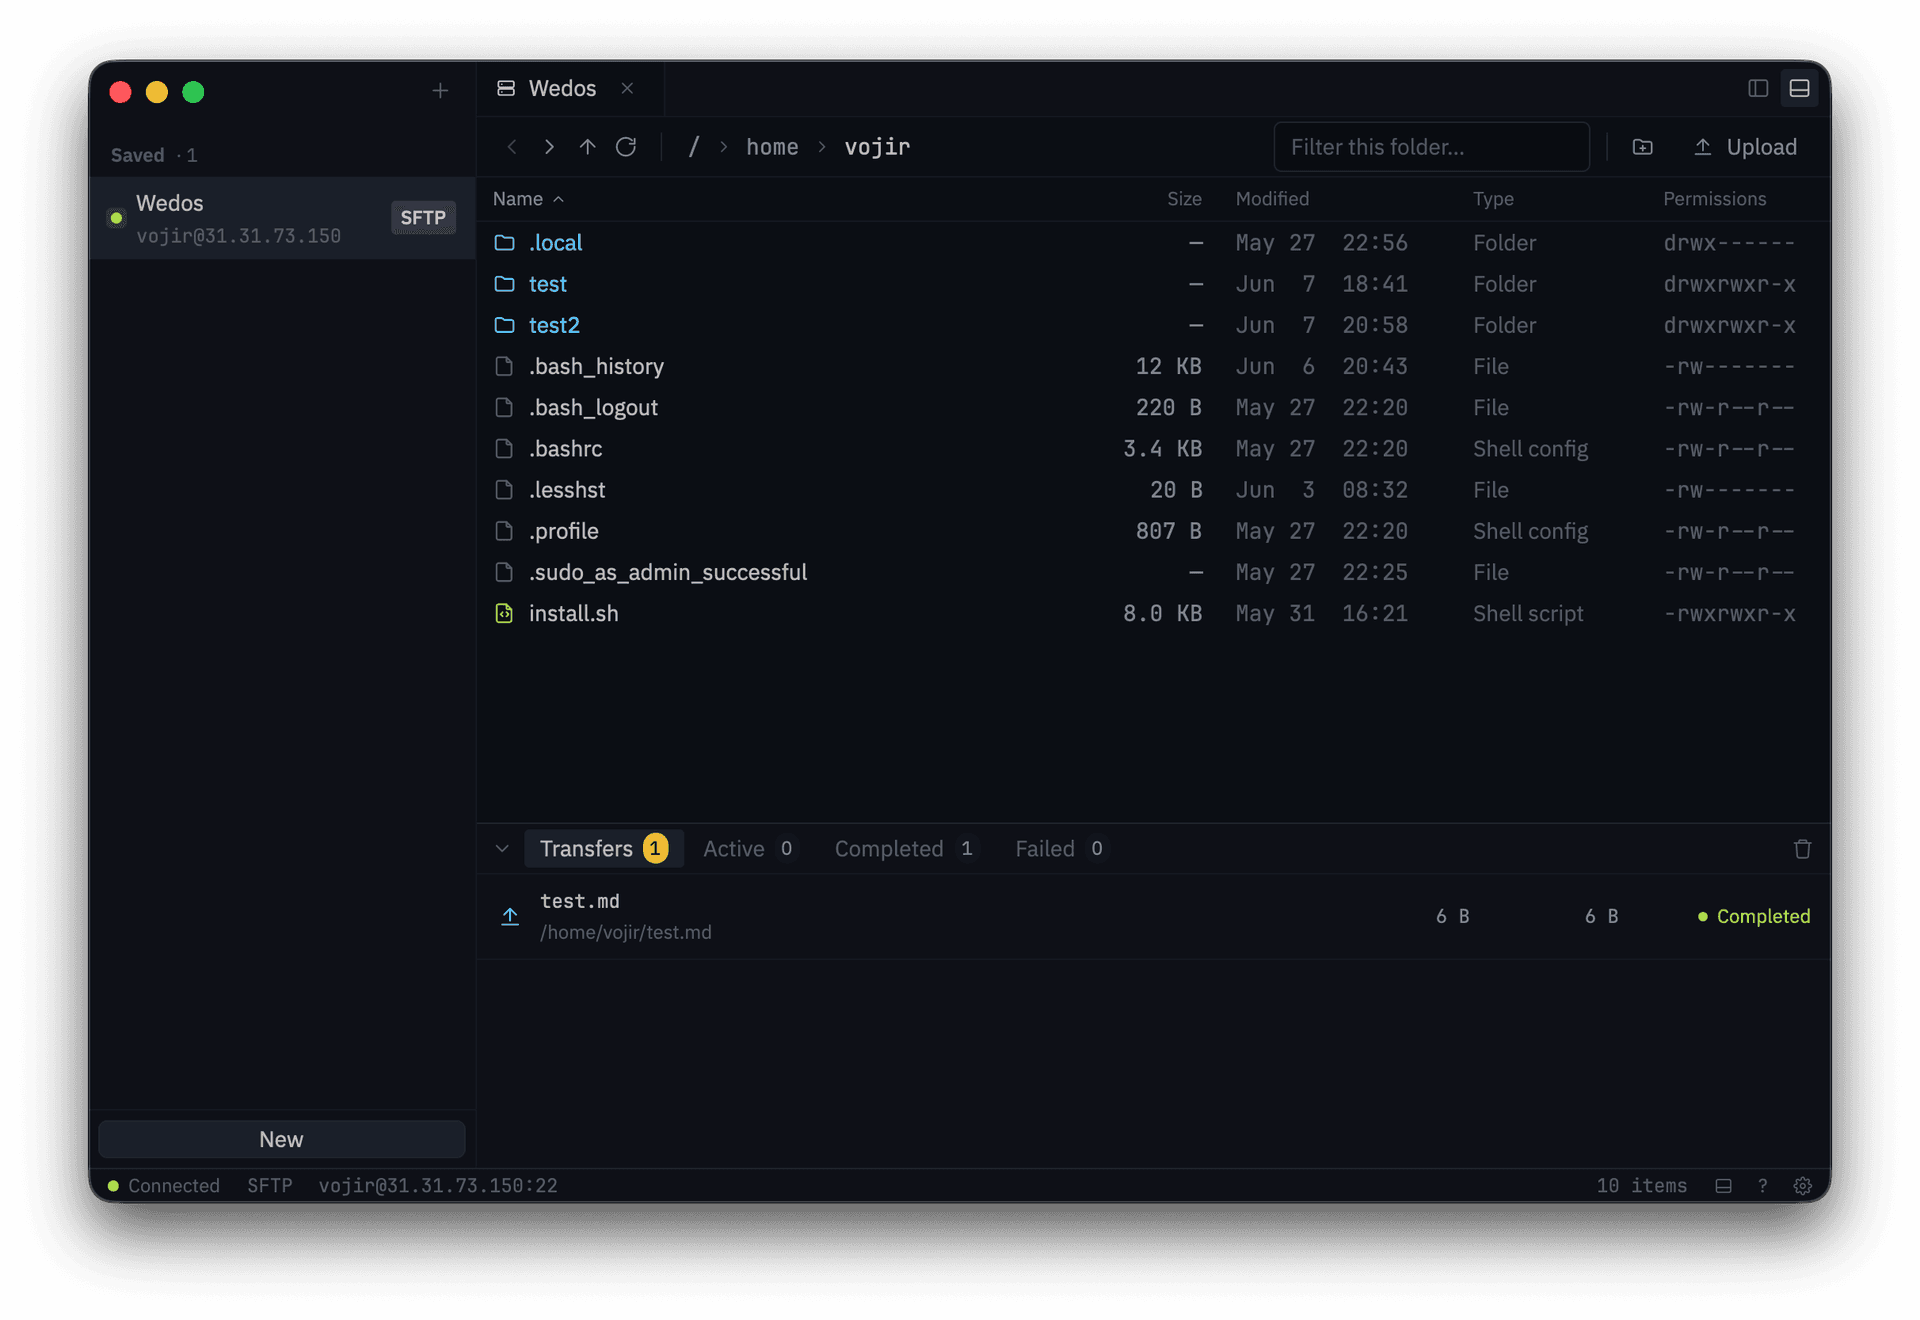Sort by Modified column header

(x=1272, y=199)
